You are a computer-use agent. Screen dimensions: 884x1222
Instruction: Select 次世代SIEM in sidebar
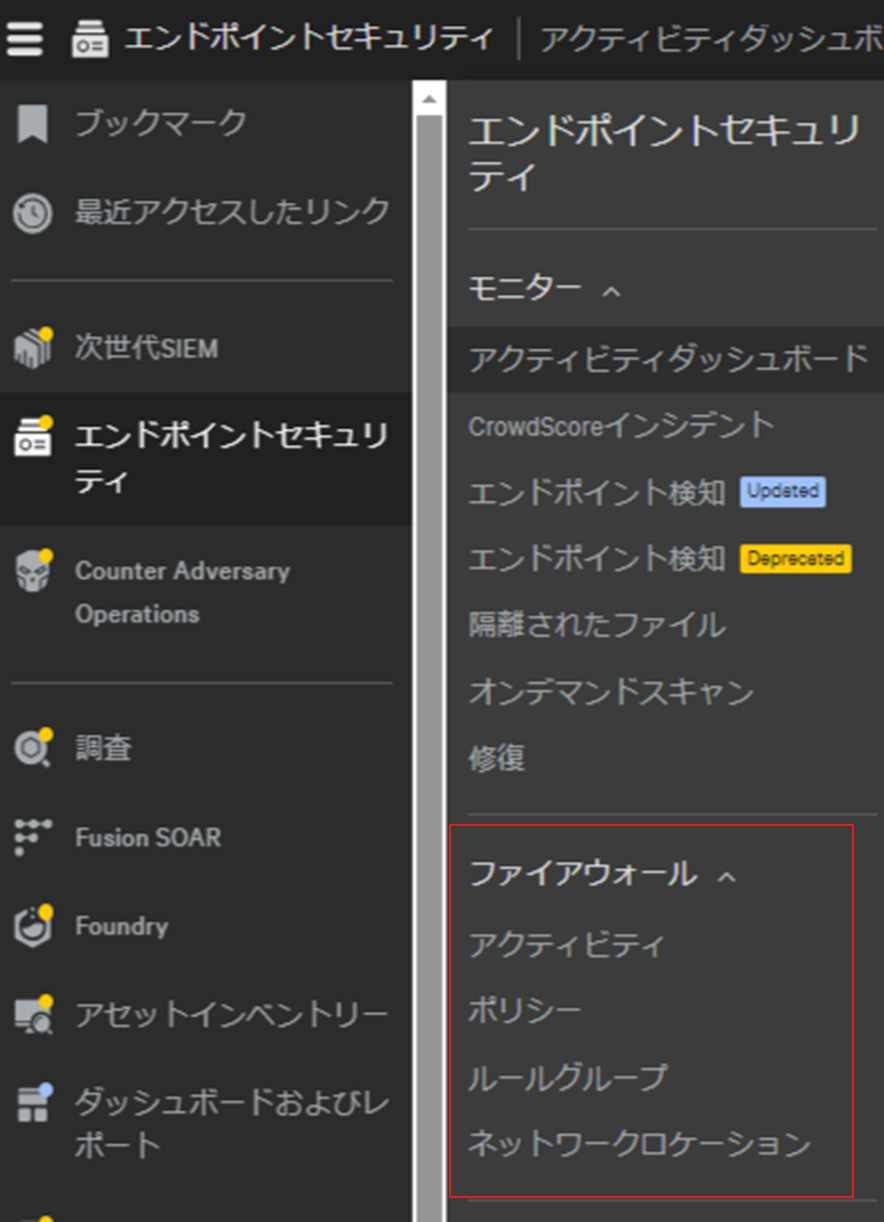[146, 348]
